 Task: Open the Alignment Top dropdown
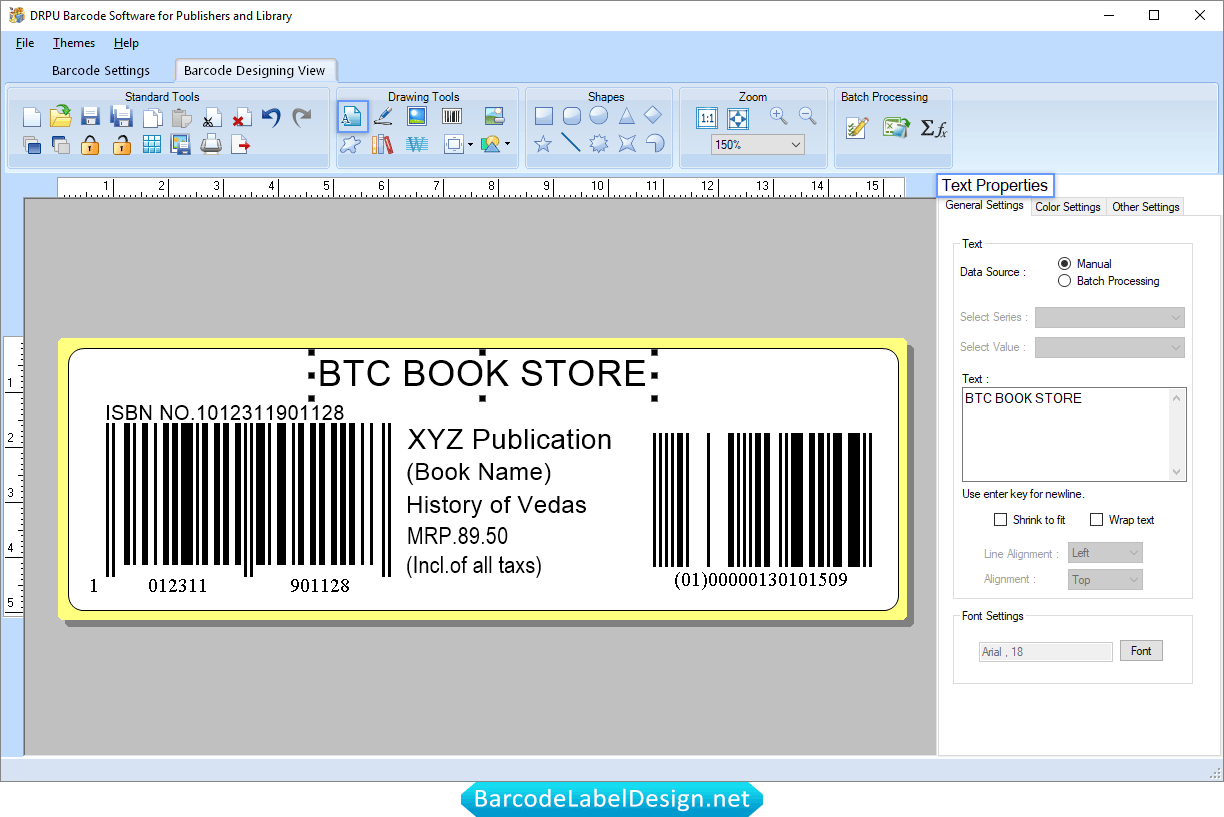click(x=1105, y=579)
